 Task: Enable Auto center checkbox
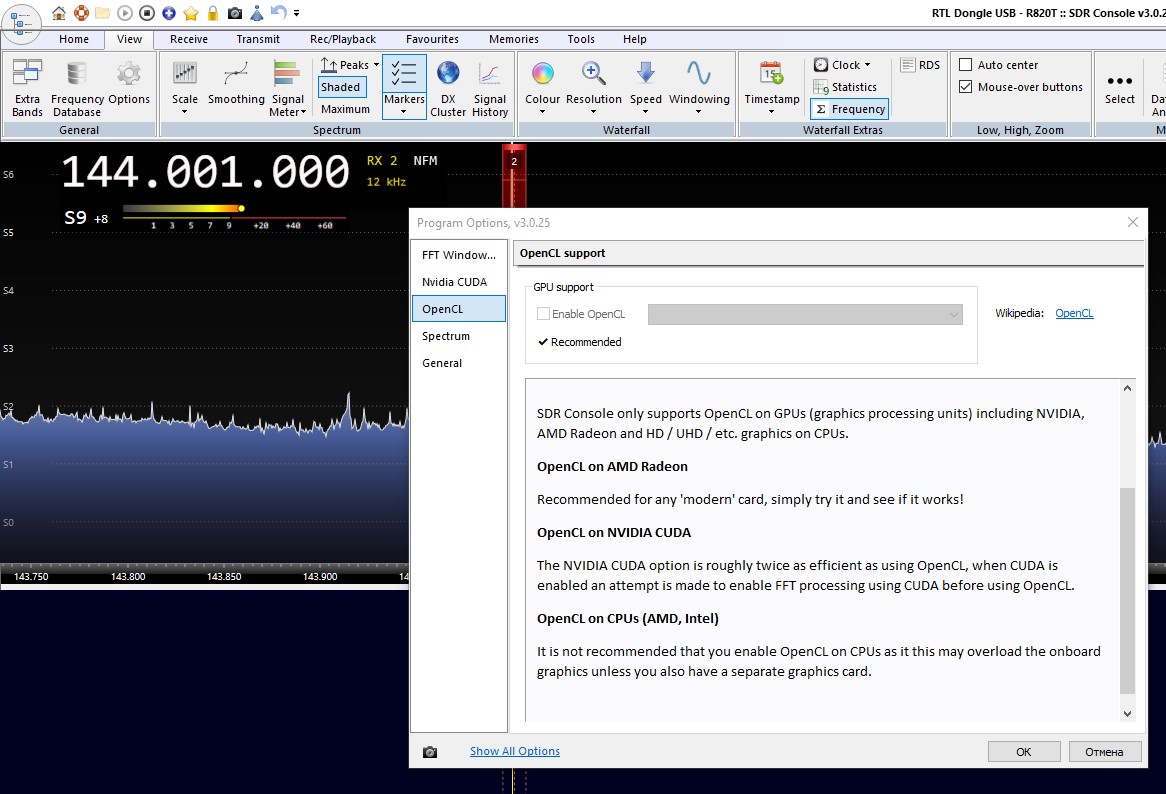pos(965,65)
